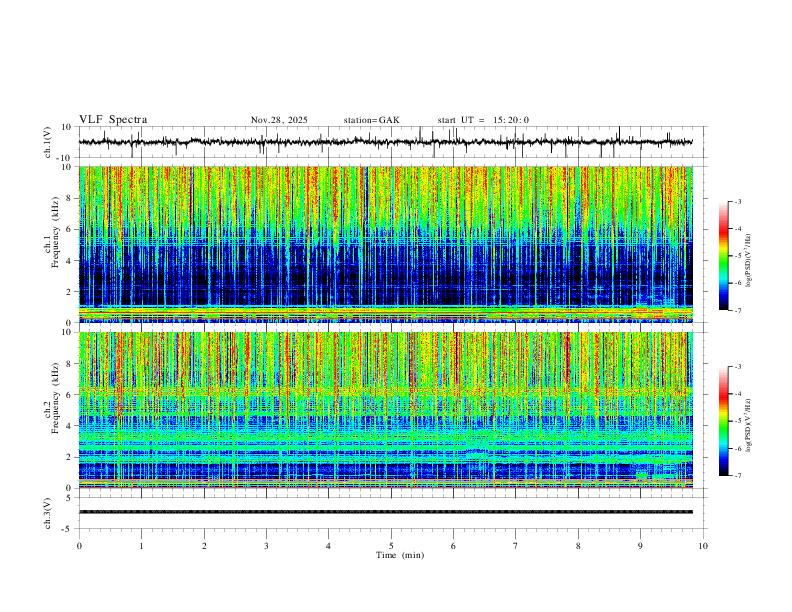792x612 pixels.
Task: Click the "5" tick on time axis
Action: [x=391, y=546]
